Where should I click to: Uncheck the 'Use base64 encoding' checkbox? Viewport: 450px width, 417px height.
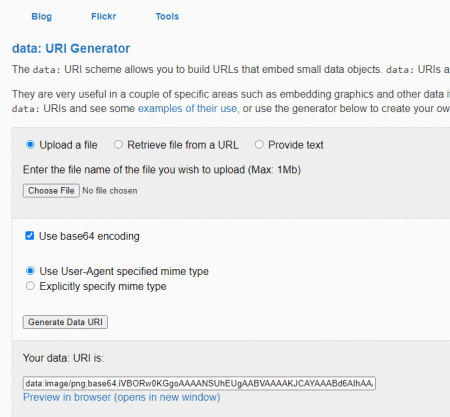click(x=30, y=236)
